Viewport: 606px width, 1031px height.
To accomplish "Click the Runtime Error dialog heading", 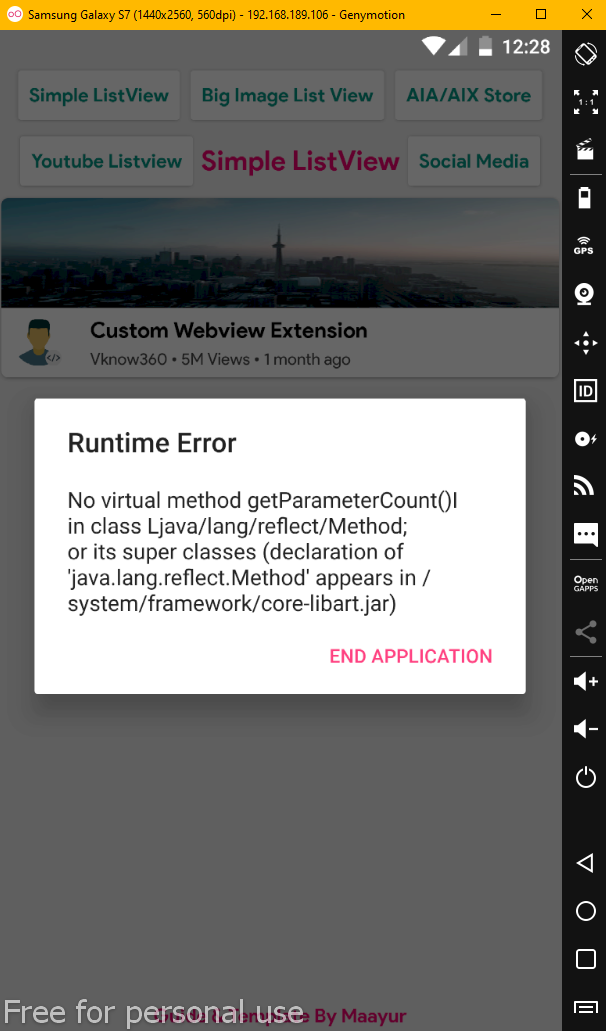I will [152, 443].
